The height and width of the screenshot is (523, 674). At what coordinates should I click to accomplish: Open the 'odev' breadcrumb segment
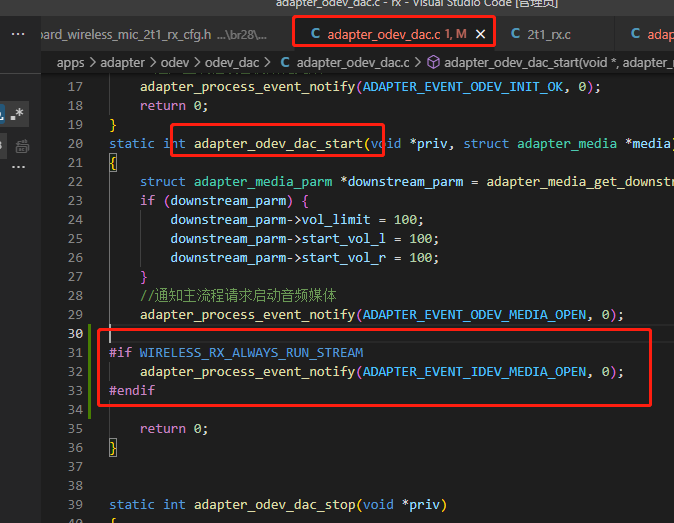[175, 63]
